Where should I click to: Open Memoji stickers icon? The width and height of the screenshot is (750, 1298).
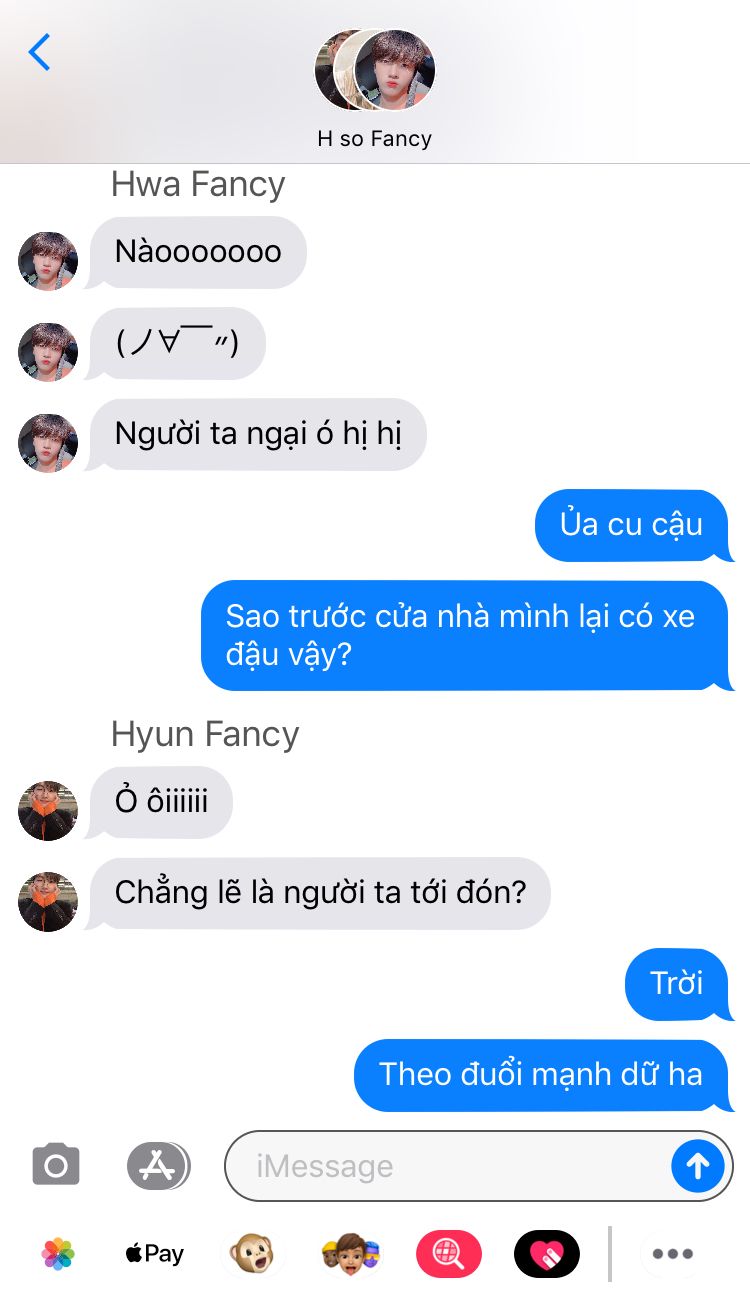tap(351, 1253)
